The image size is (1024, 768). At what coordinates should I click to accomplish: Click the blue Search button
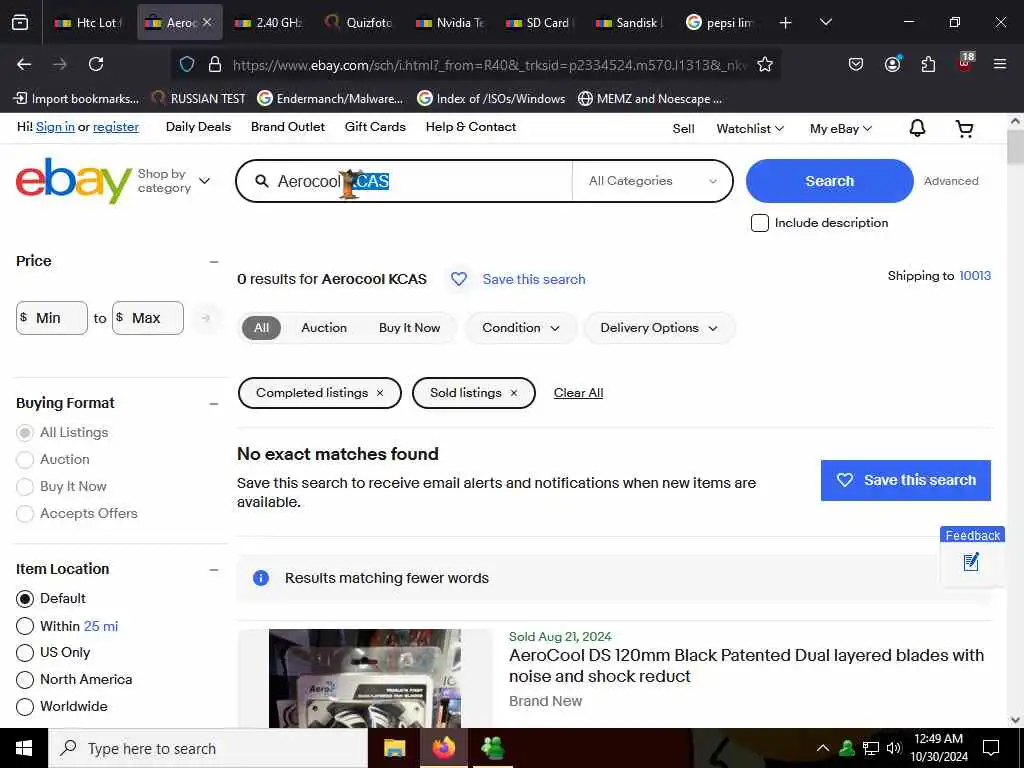(x=829, y=181)
